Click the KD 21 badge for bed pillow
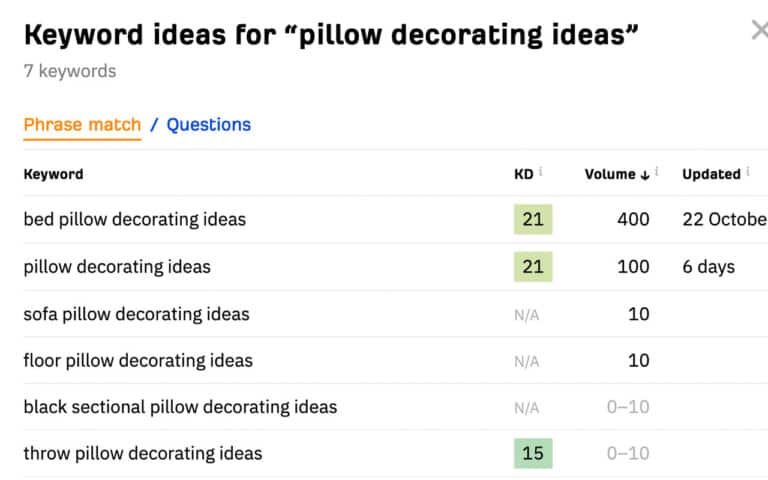The image size is (768, 480). point(532,220)
